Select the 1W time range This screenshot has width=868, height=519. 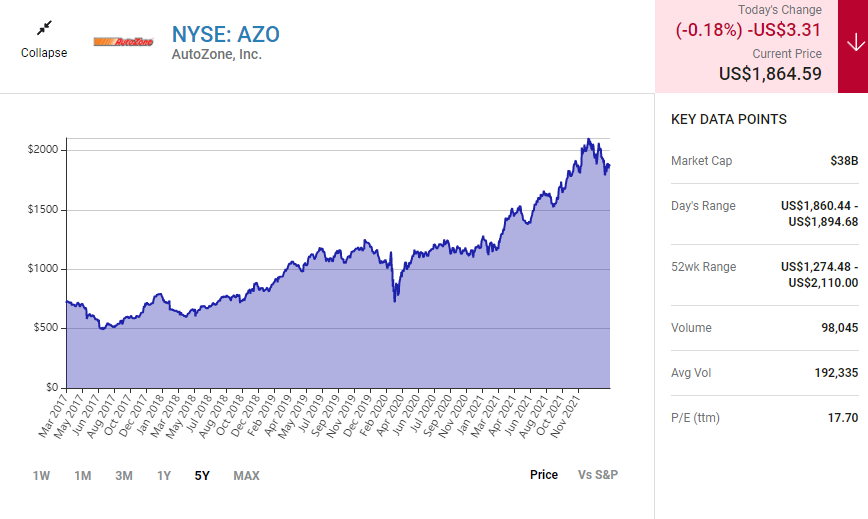coord(41,475)
